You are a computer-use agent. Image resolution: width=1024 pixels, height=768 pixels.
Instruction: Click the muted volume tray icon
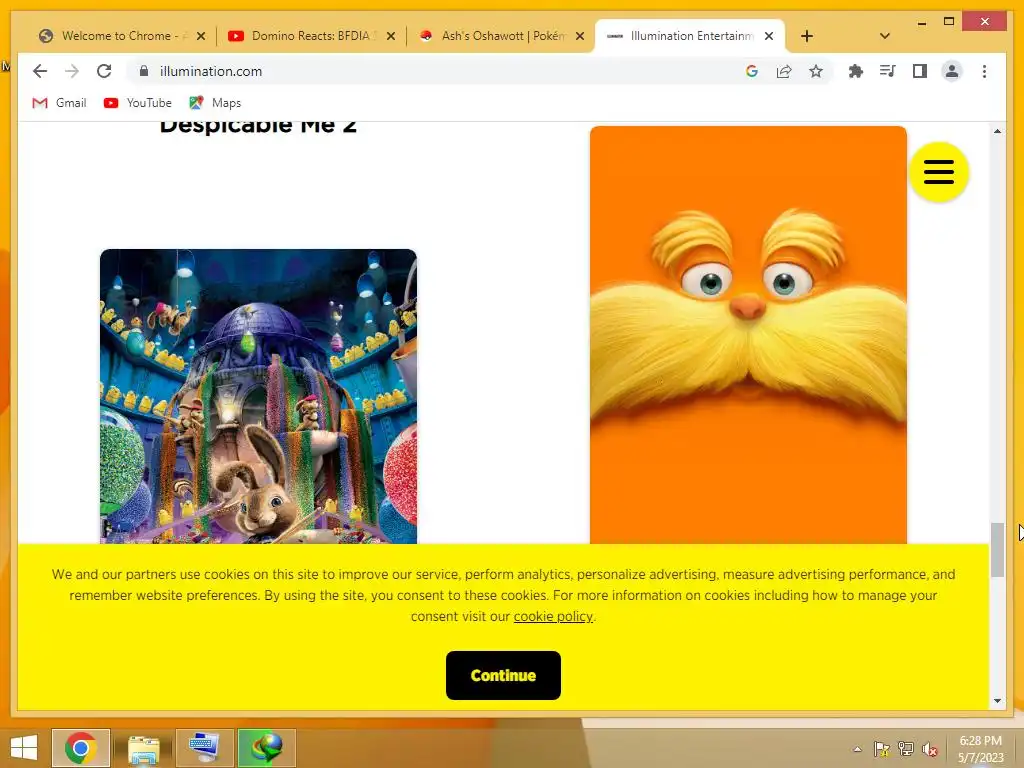[x=930, y=749]
